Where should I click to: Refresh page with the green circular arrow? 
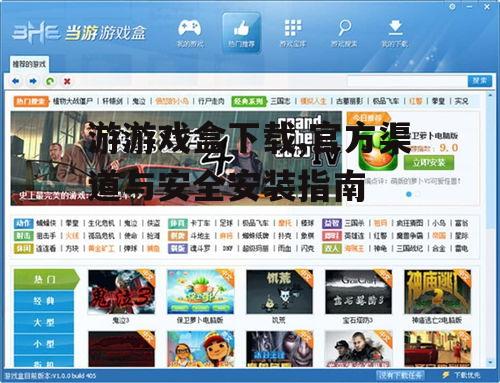coord(50,81)
